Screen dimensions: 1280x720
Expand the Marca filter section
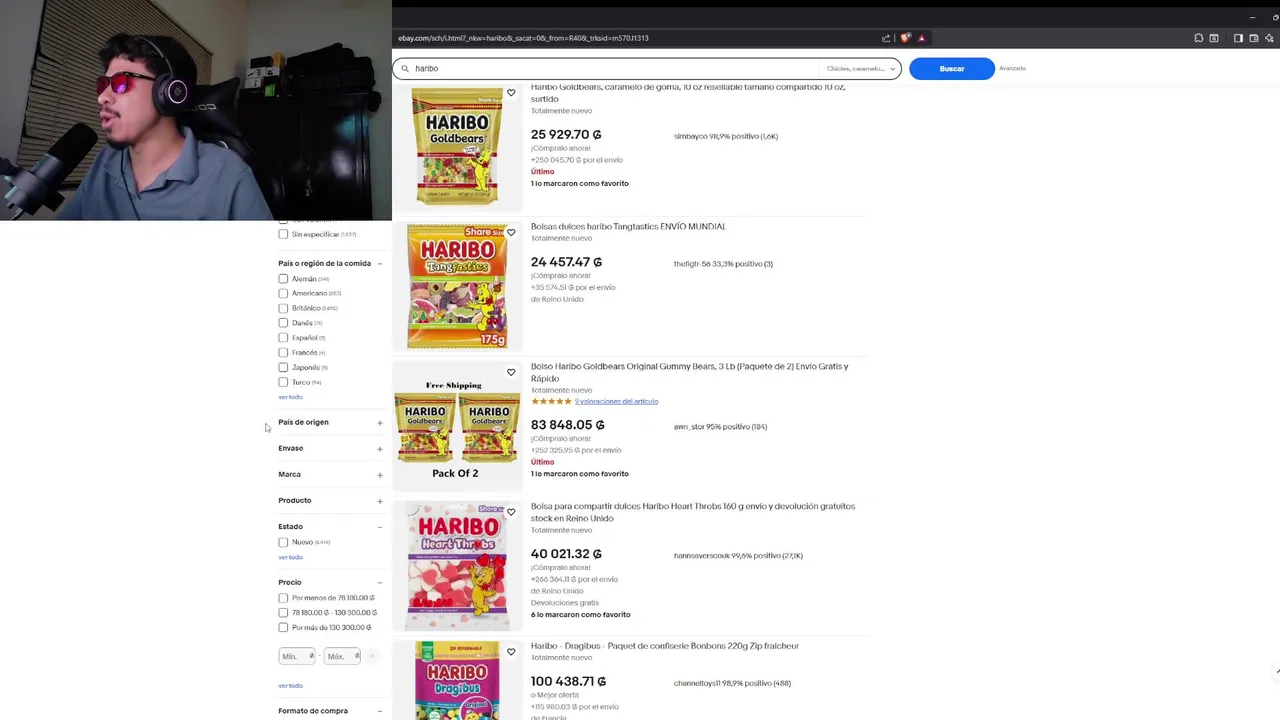pyautogui.click(x=380, y=474)
